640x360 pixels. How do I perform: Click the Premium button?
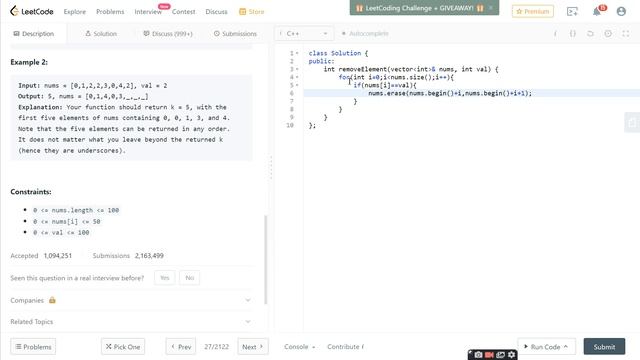[533, 11]
